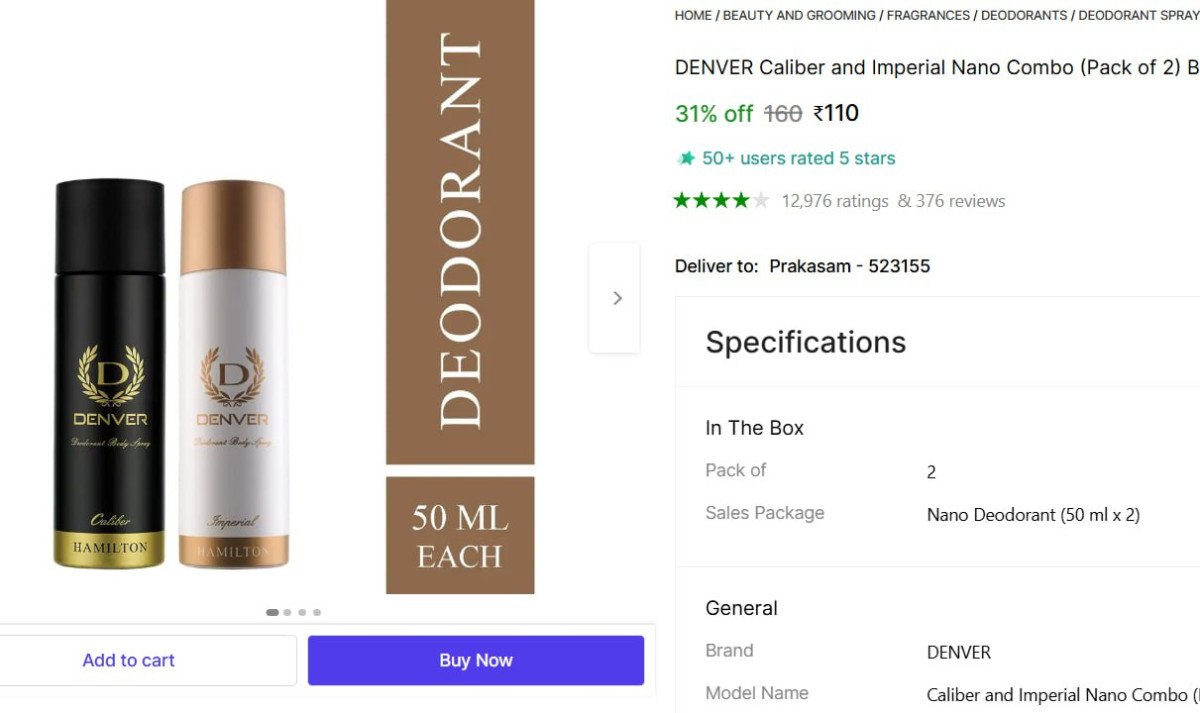Open the 12,976 ratings link
This screenshot has width=1200, height=713.
point(835,201)
